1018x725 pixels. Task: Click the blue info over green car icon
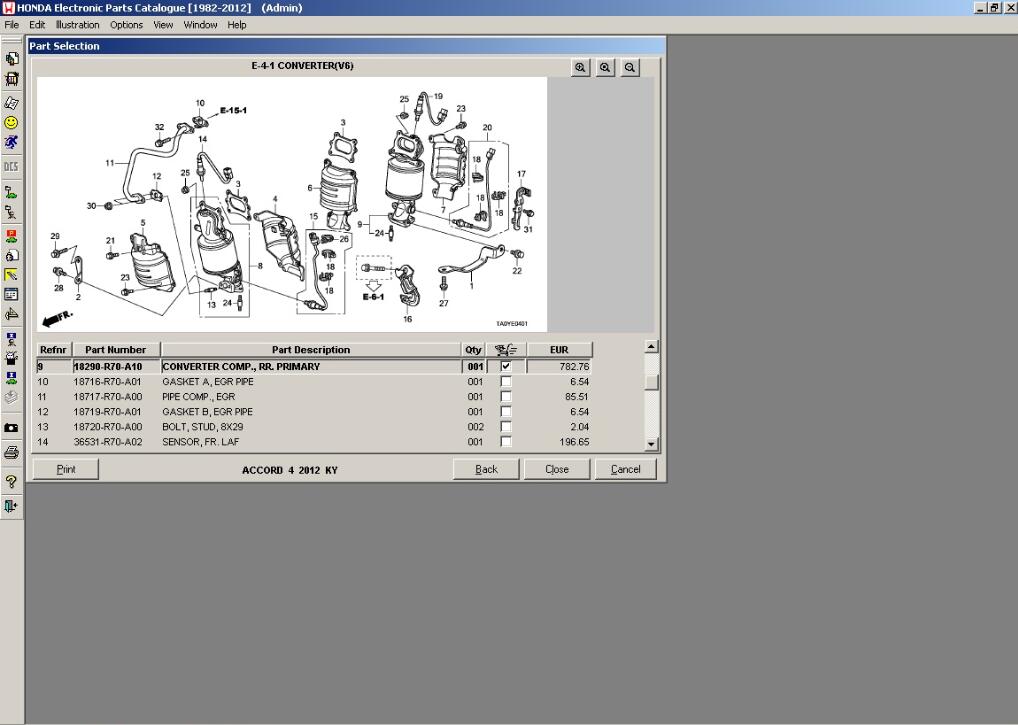point(11,378)
